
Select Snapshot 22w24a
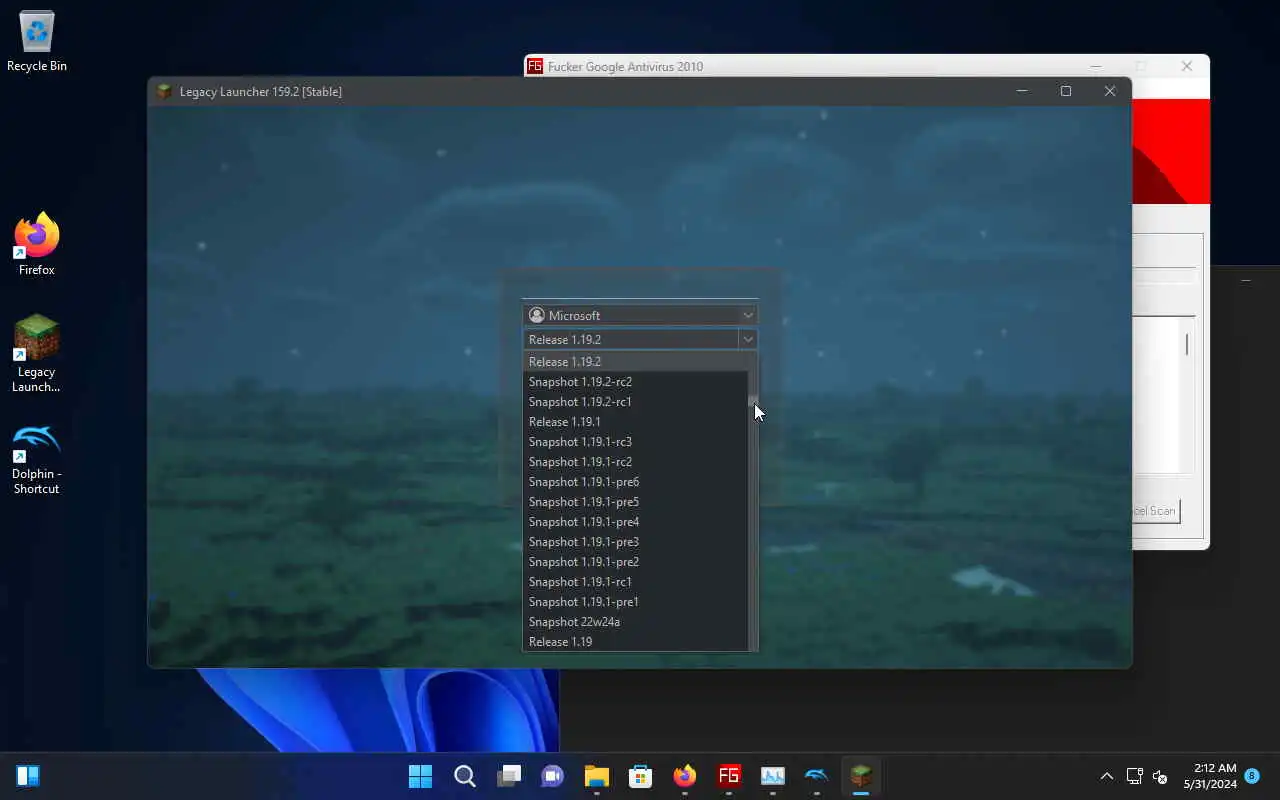pos(635,622)
